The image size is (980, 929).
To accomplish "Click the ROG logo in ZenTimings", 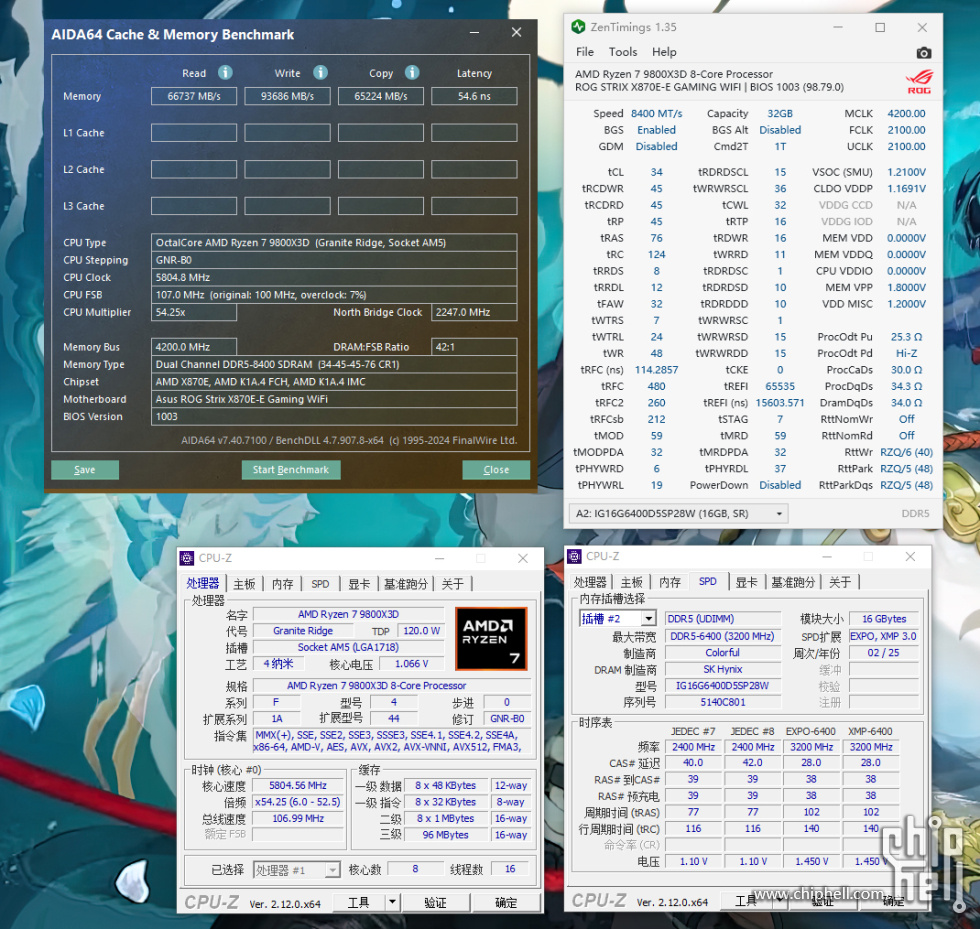I will point(919,81).
